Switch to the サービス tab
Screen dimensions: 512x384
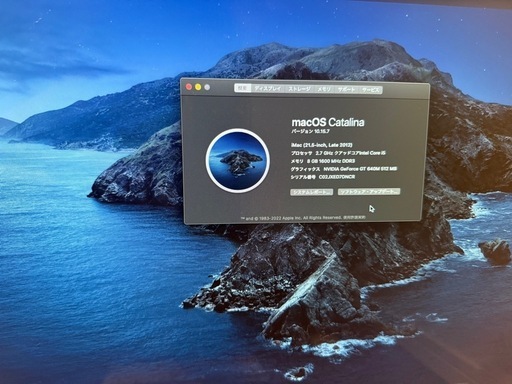(x=371, y=90)
